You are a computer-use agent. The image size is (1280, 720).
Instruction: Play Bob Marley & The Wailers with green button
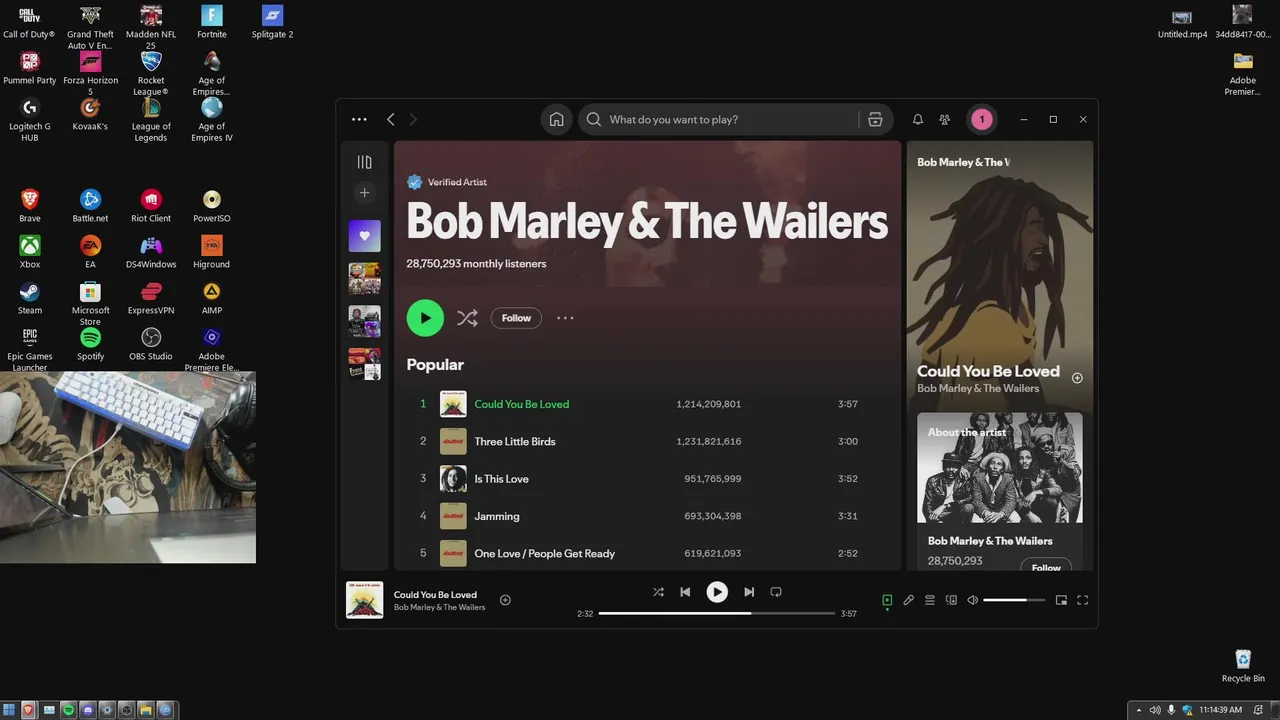pyautogui.click(x=425, y=318)
